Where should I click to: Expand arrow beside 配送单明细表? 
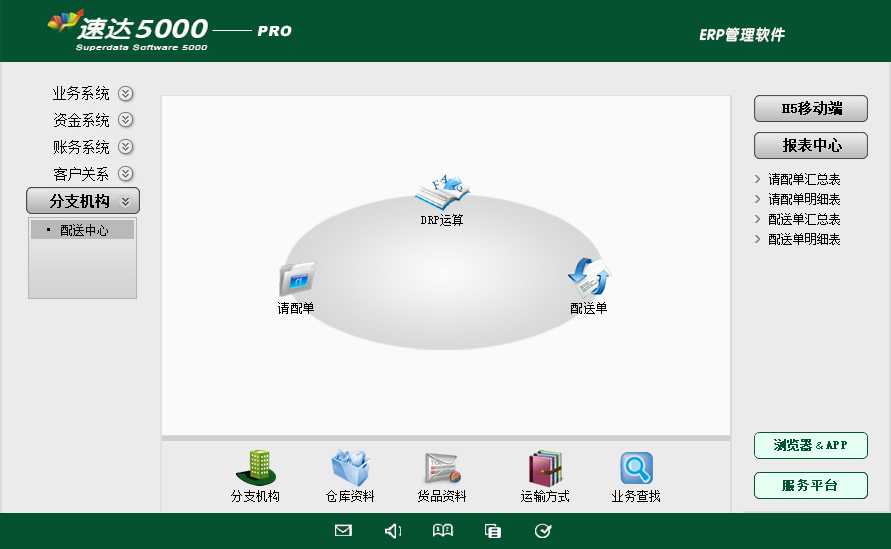click(757, 239)
